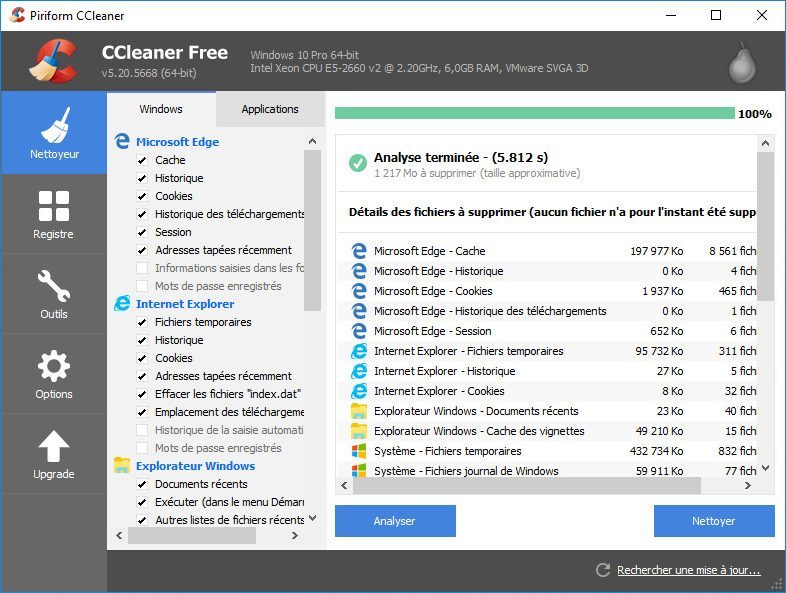786x593 pixels.
Task: Uncheck Effacer les fichiers "index.dat"
Action: click(142, 394)
